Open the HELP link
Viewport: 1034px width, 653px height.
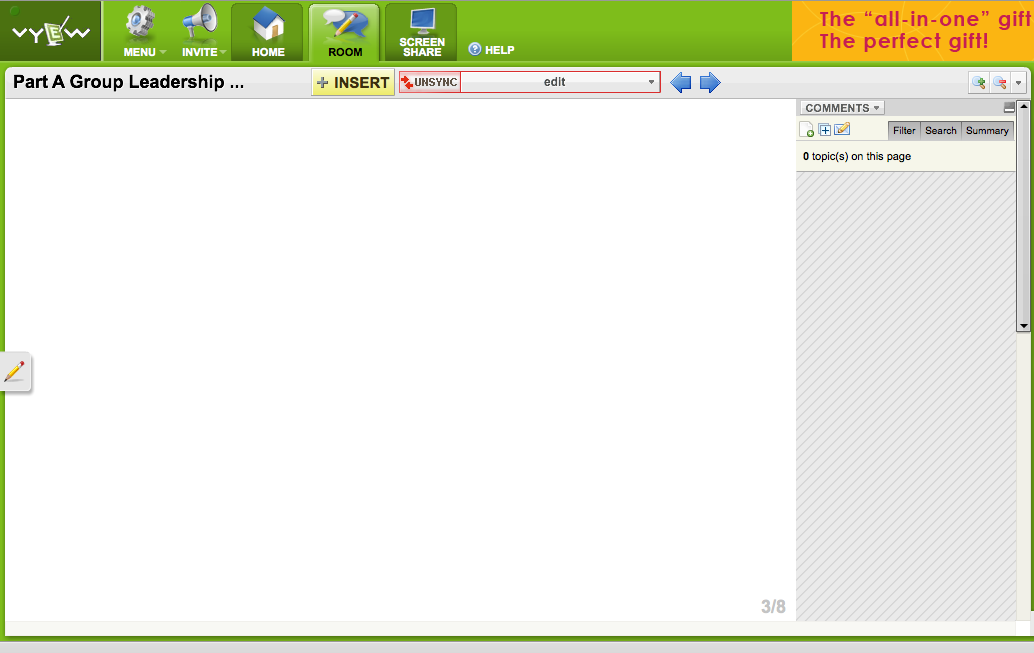491,49
